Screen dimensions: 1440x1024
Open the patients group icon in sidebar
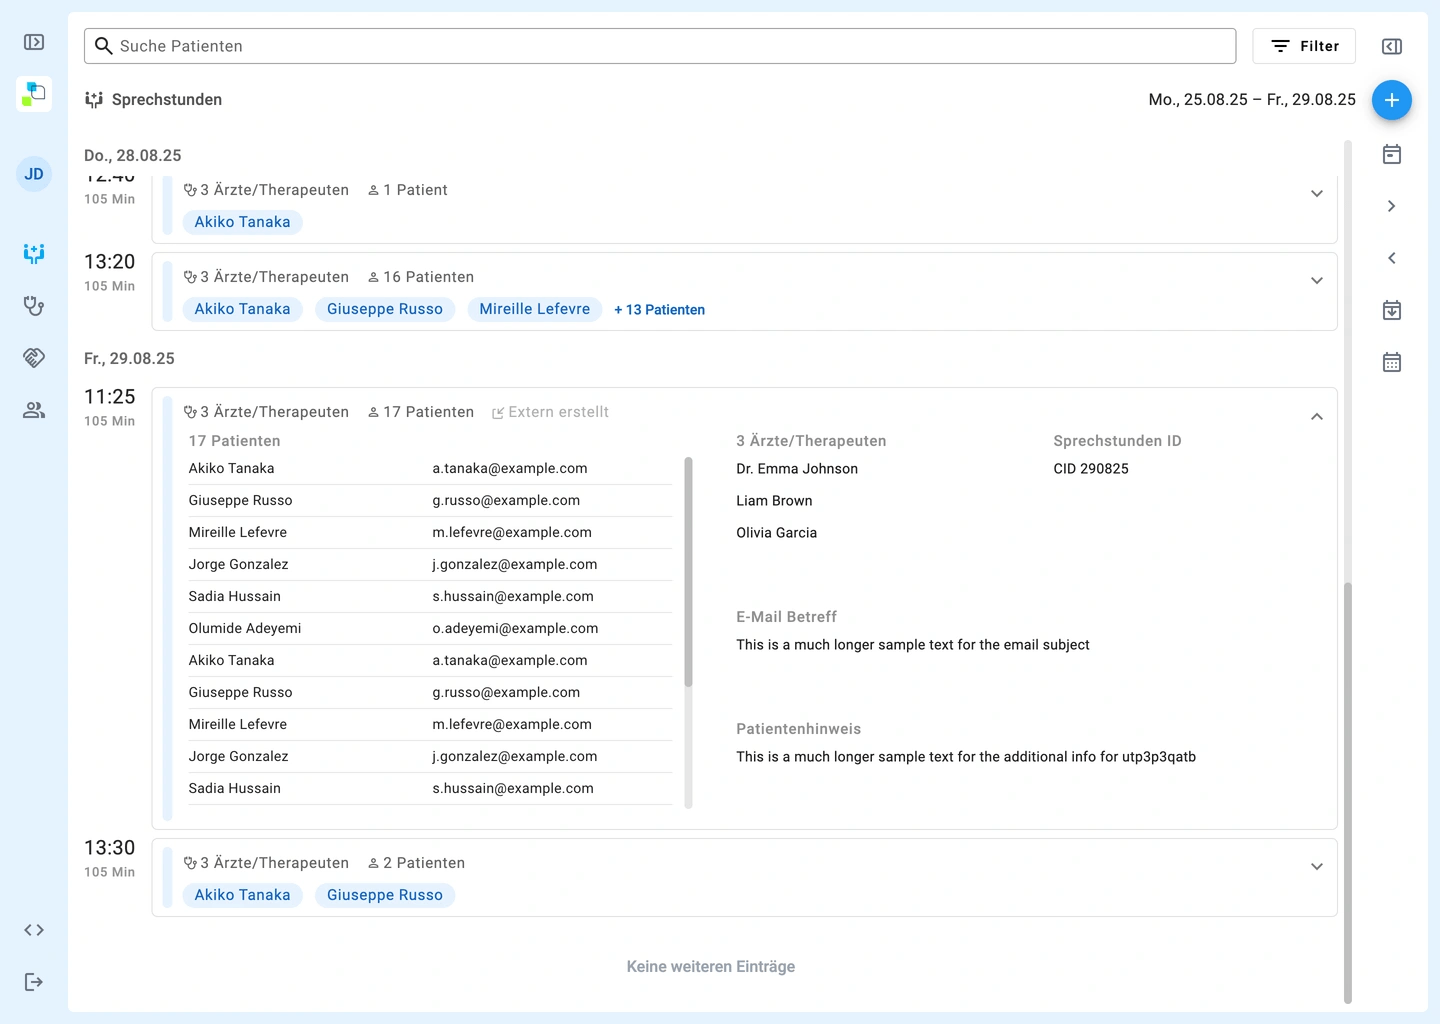pos(34,410)
